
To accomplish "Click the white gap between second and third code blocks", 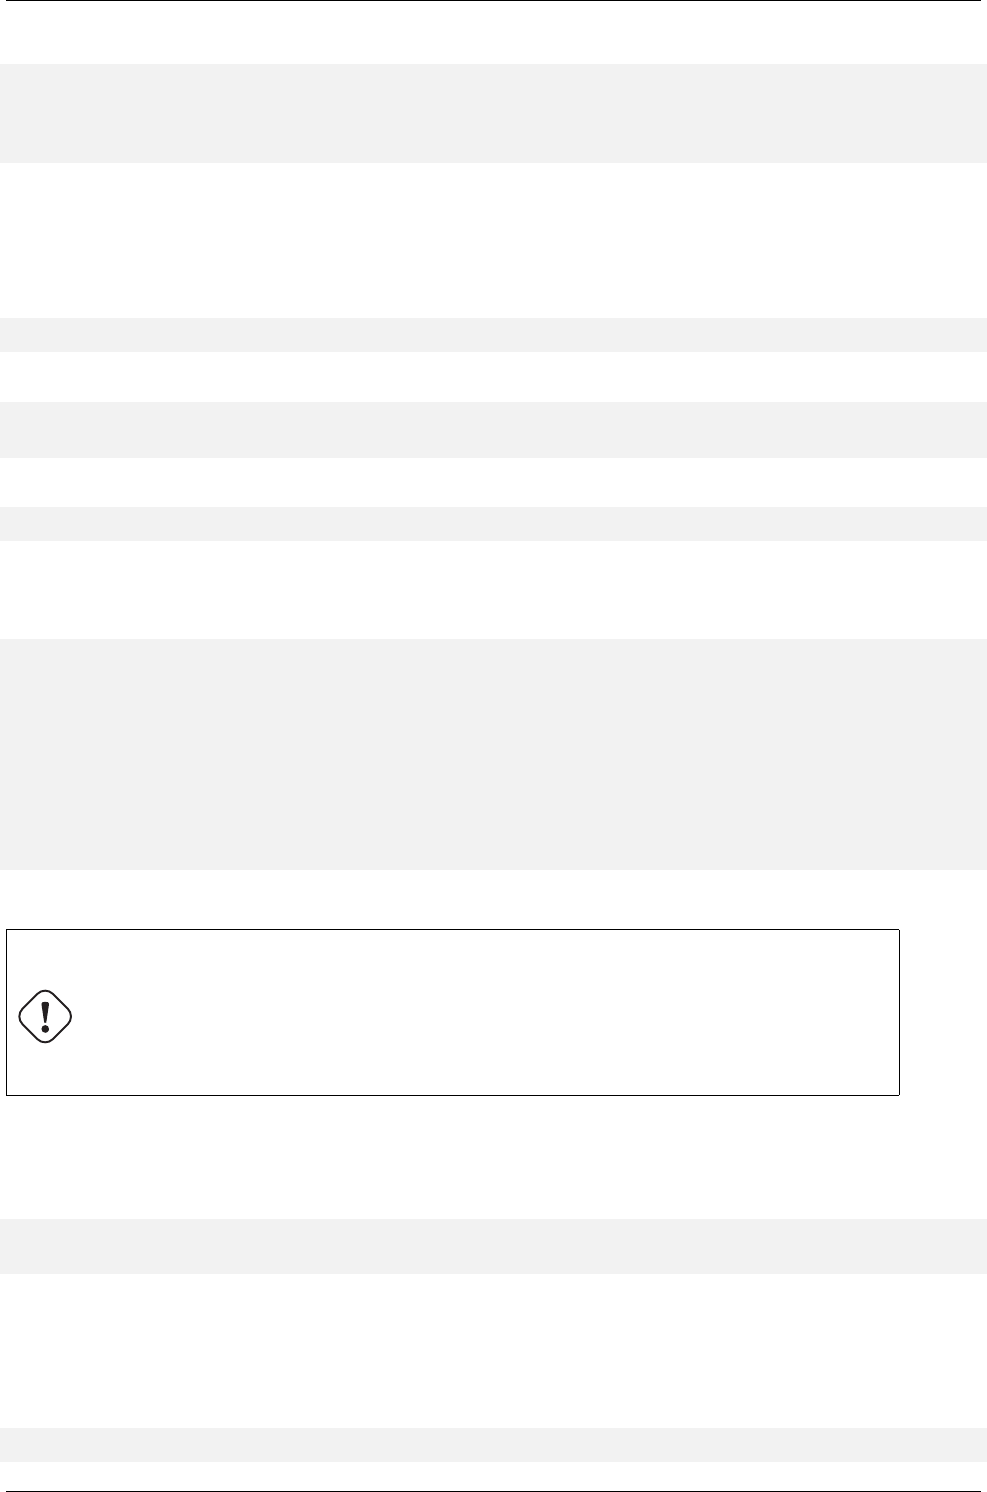I will tap(493, 376).
